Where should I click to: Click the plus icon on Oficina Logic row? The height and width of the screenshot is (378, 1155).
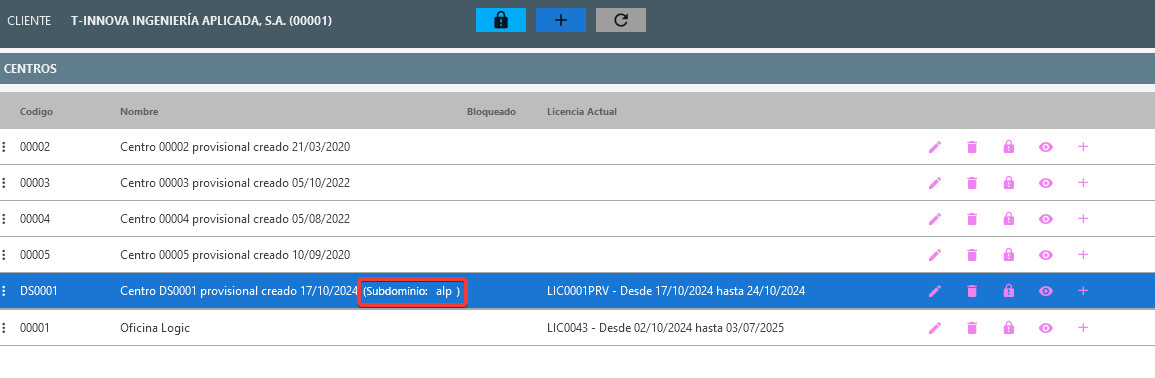point(1083,327)
